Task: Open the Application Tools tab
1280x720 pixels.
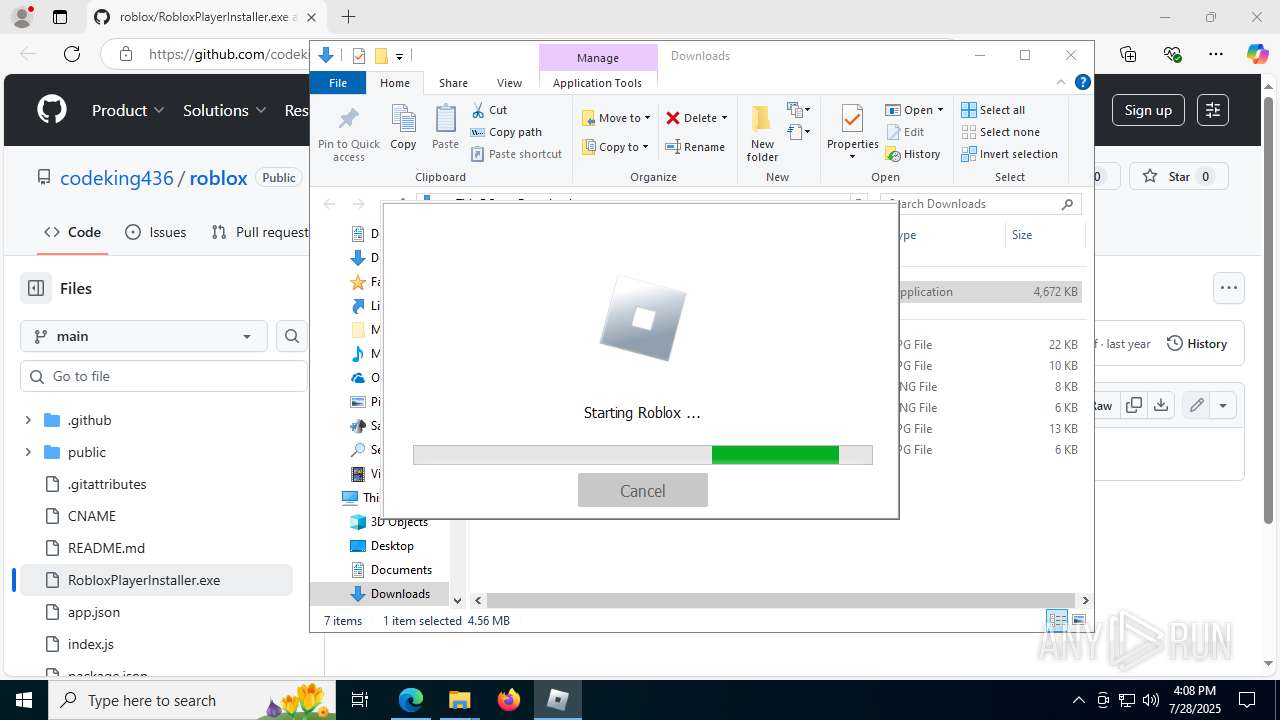Action: coord(597,83)
